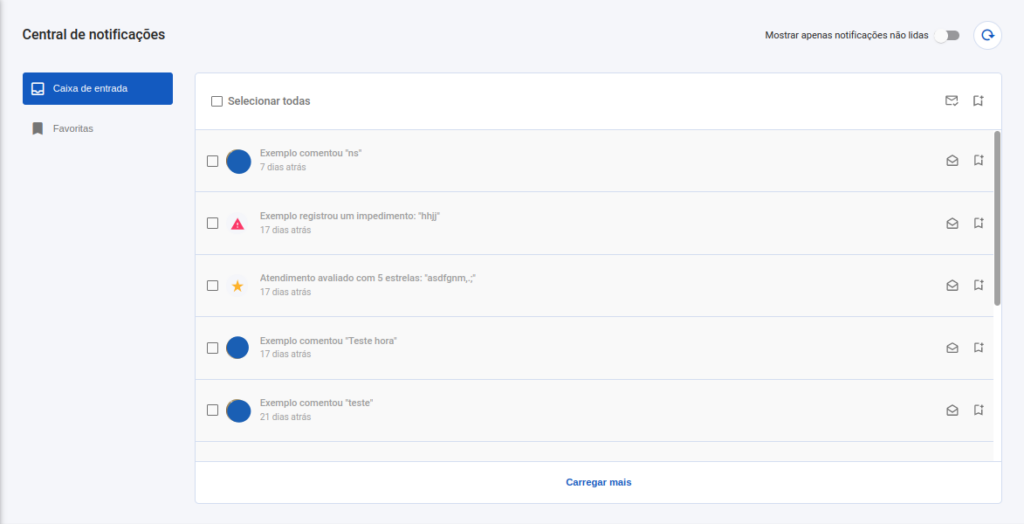The width and height of the screenshot is (1024, 524).
Task: Click the Carregar mais link
Action: (x=598, y=482)
